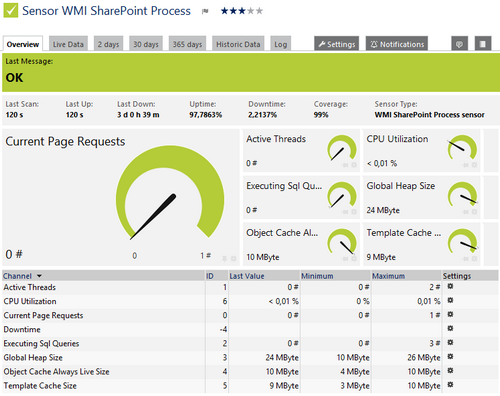Open the Historic Data tab
Screen dimensions: 500x396
click(x=238, y=44)
